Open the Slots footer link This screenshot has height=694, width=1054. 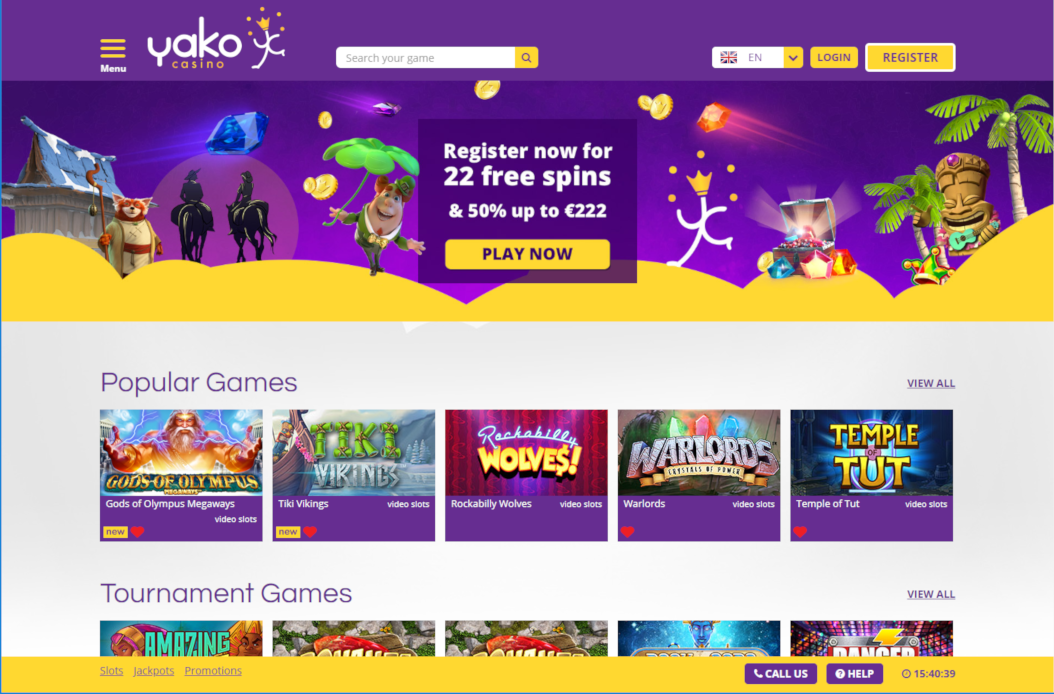(x=112, y=670)
